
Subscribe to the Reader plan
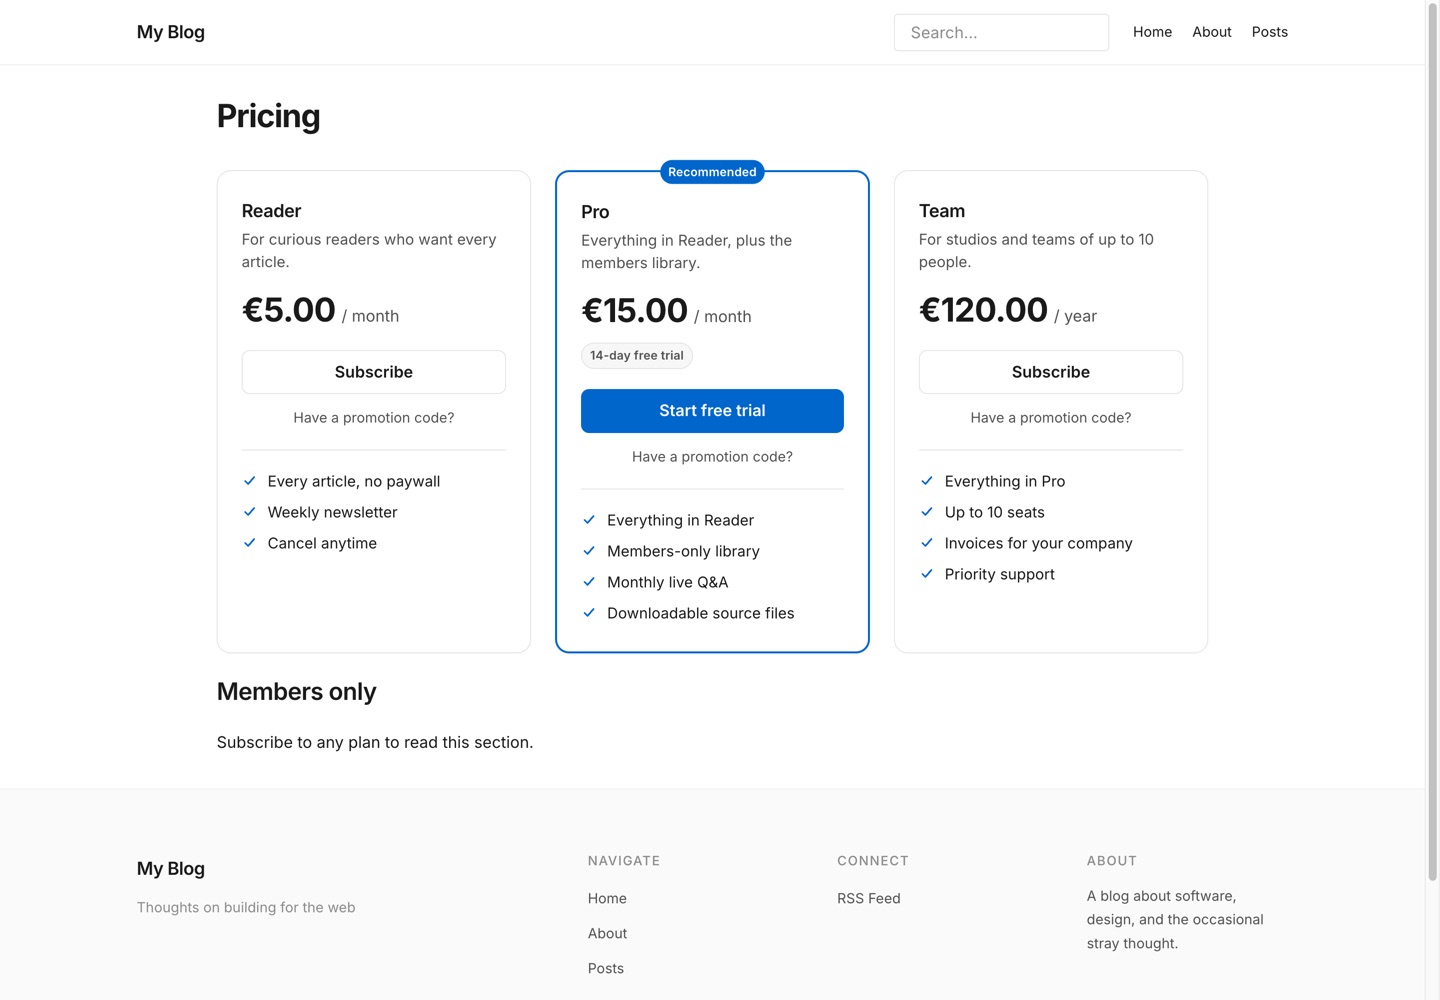[374, 372]
